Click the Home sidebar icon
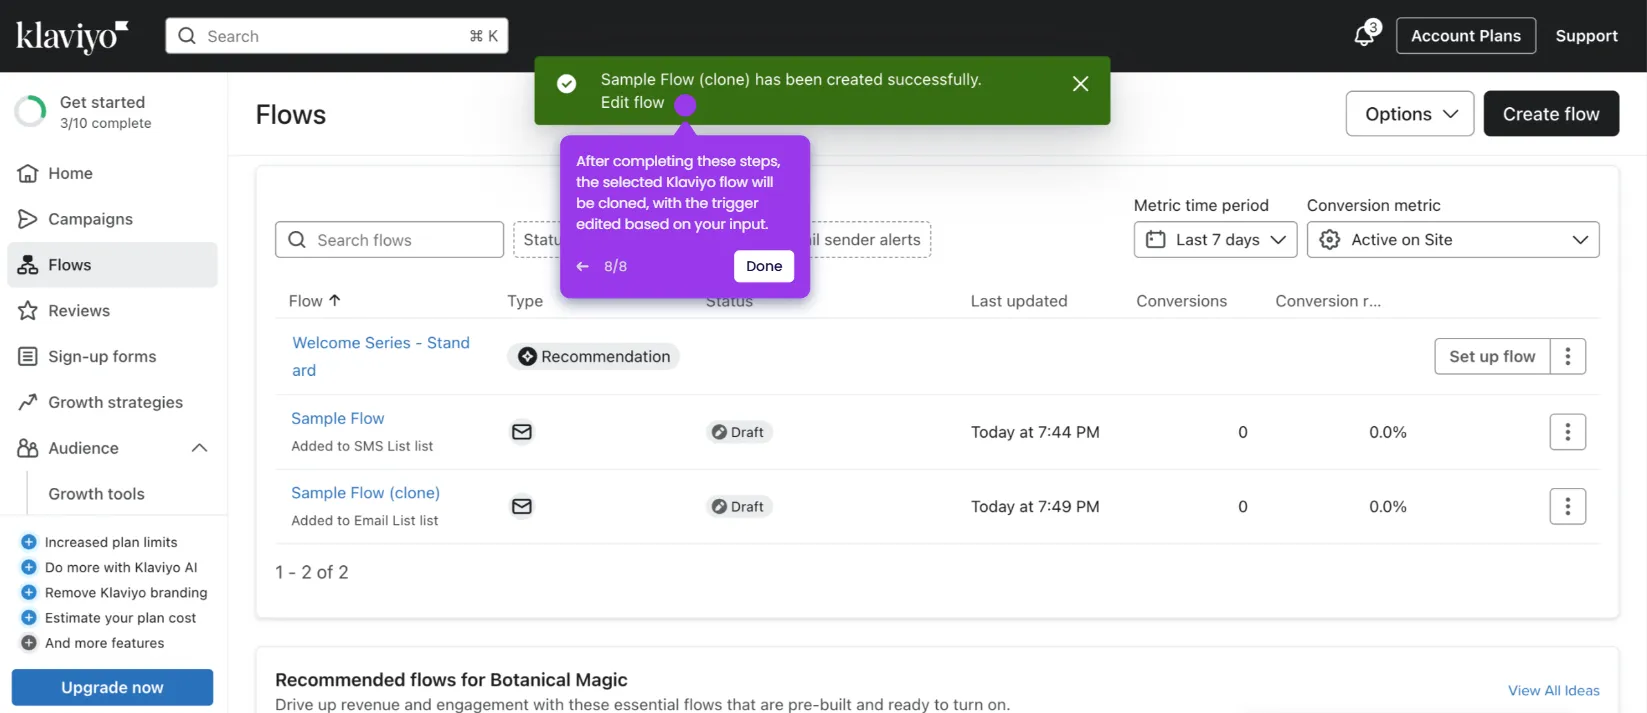1647x713 pixels. (28, 173)
